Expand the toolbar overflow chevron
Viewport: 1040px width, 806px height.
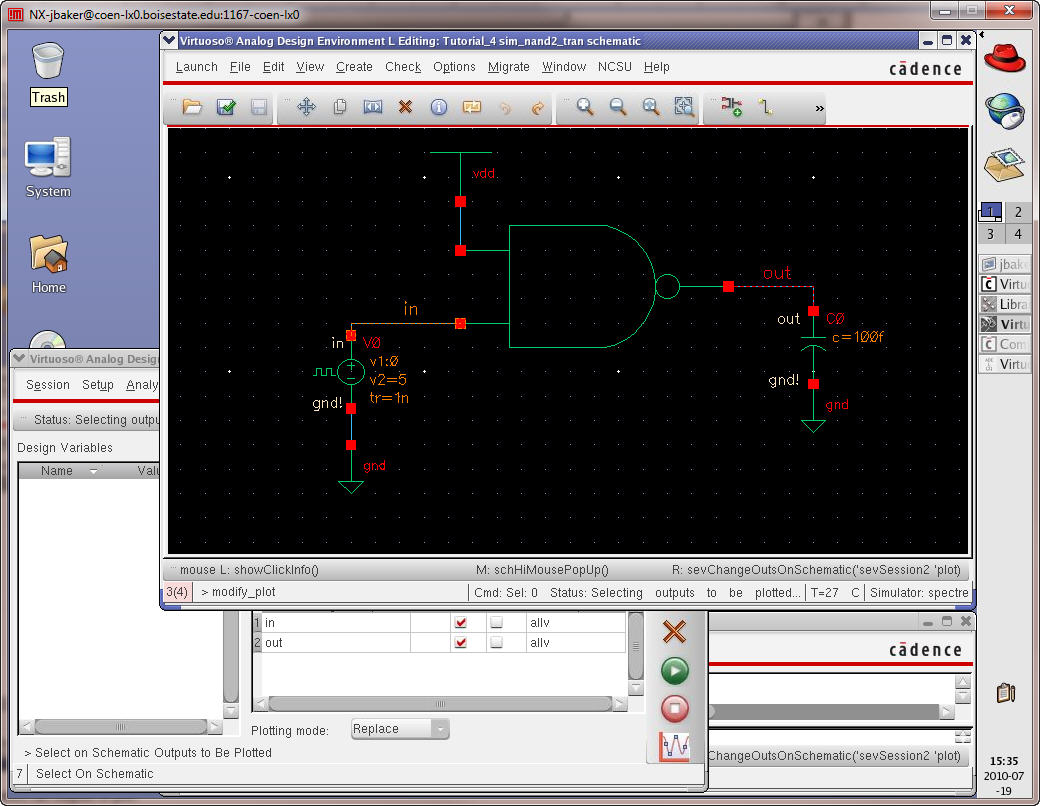coord(820,108)
